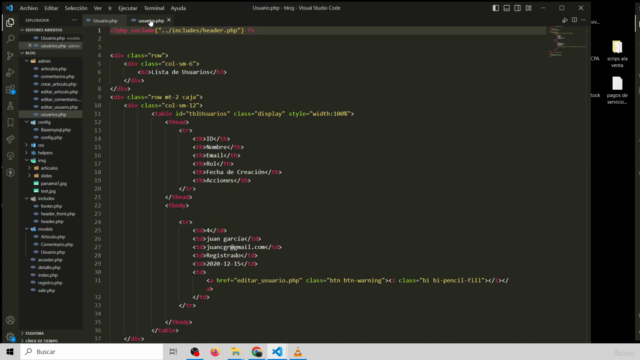
Task: Open Firefox from the taskbar
Action: point(215,351)
